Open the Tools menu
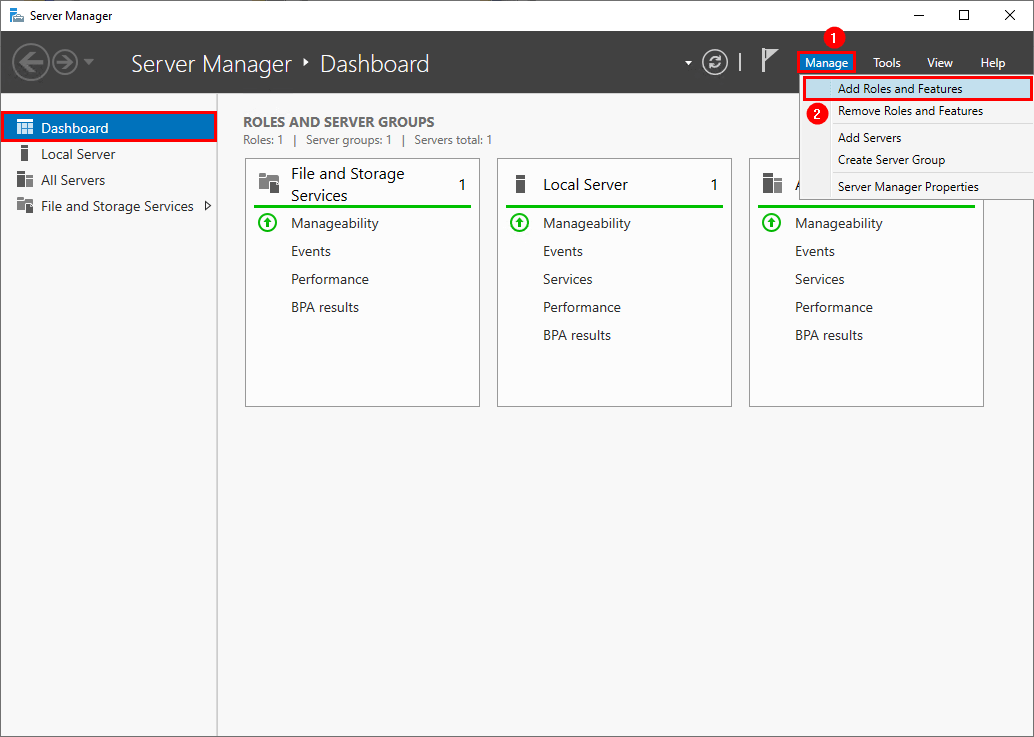Viewport: 1034px width, 737px height. coord(886,63)
